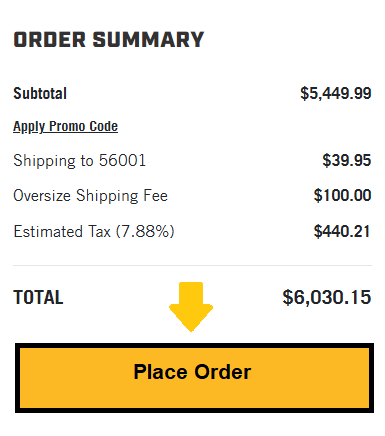The image size is (385, 436).
Task: Click the Estimated Tax (7.88%) label
Action: 94,231
